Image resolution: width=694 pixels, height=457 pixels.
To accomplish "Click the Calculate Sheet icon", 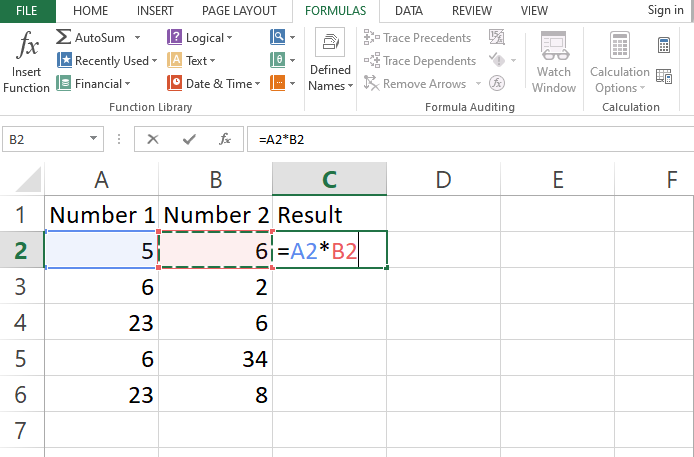I will [x=664, y=76].
